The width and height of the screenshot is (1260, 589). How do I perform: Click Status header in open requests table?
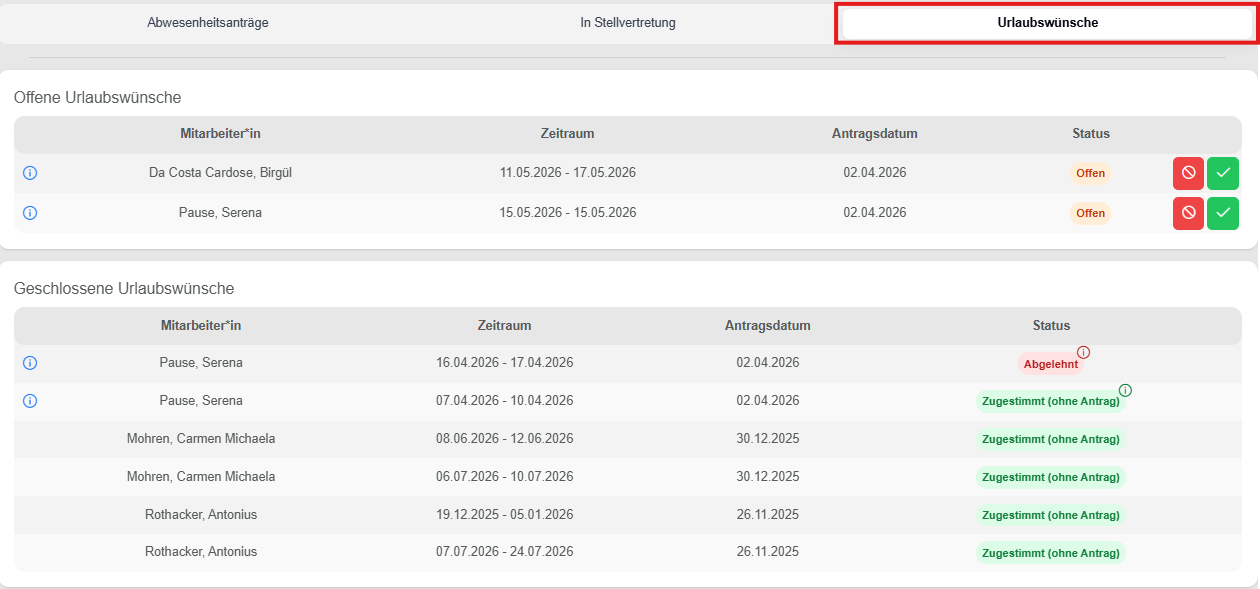point(1090,134)
